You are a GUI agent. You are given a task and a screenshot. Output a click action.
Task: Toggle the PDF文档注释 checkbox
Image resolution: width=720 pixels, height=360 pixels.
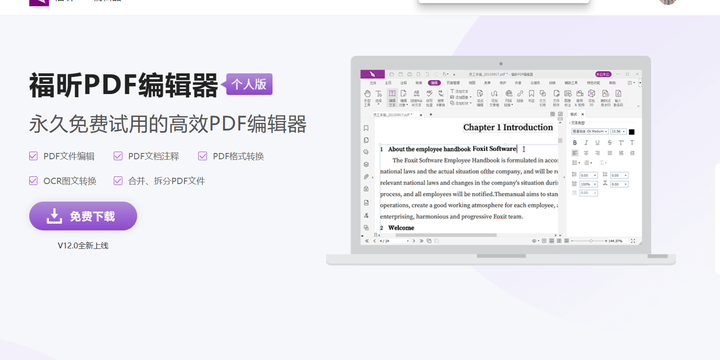[x=118, y=156]
